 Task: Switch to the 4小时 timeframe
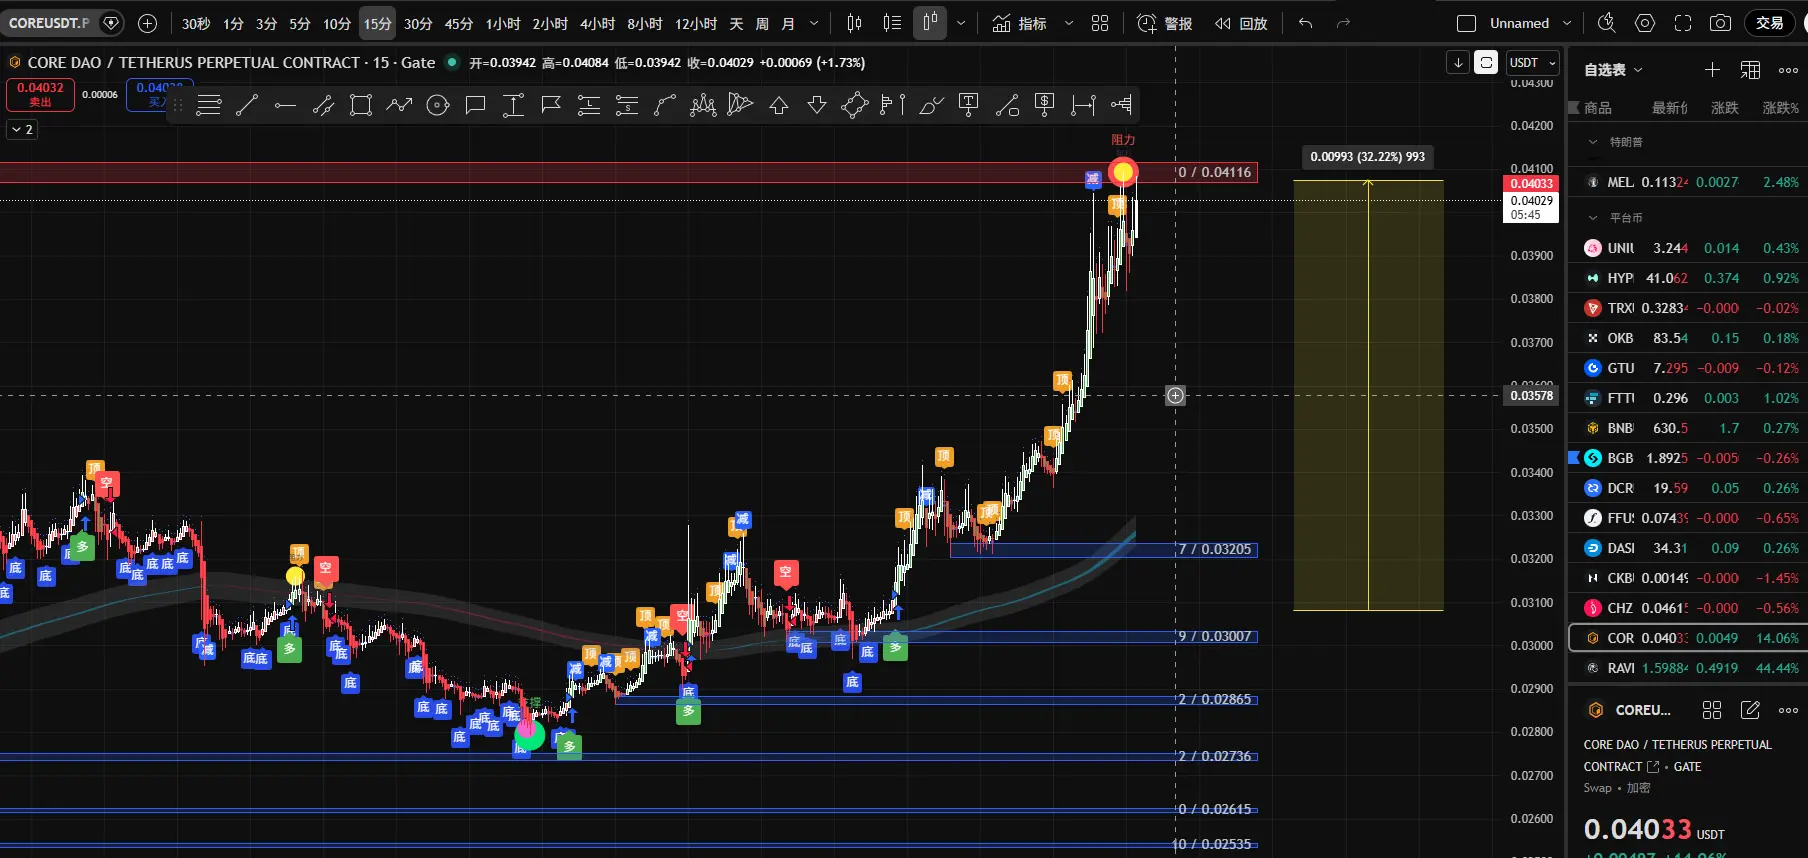click(597, 23)
